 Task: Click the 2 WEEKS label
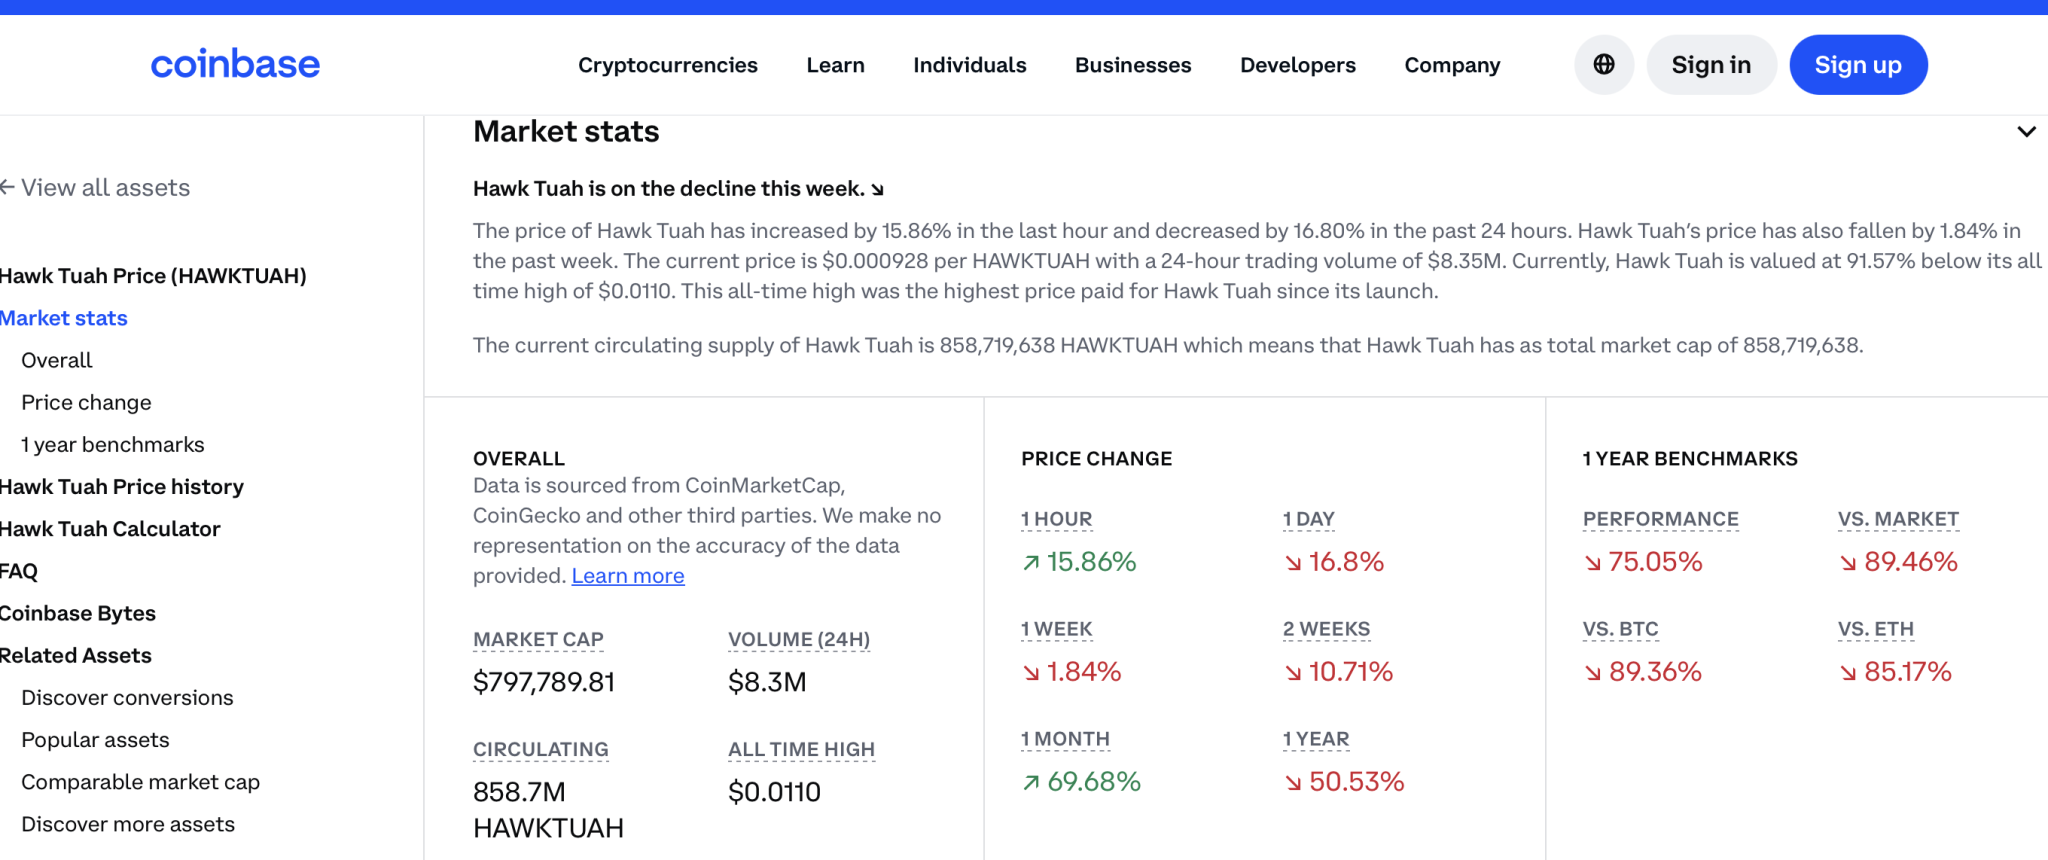(1326, 629)
